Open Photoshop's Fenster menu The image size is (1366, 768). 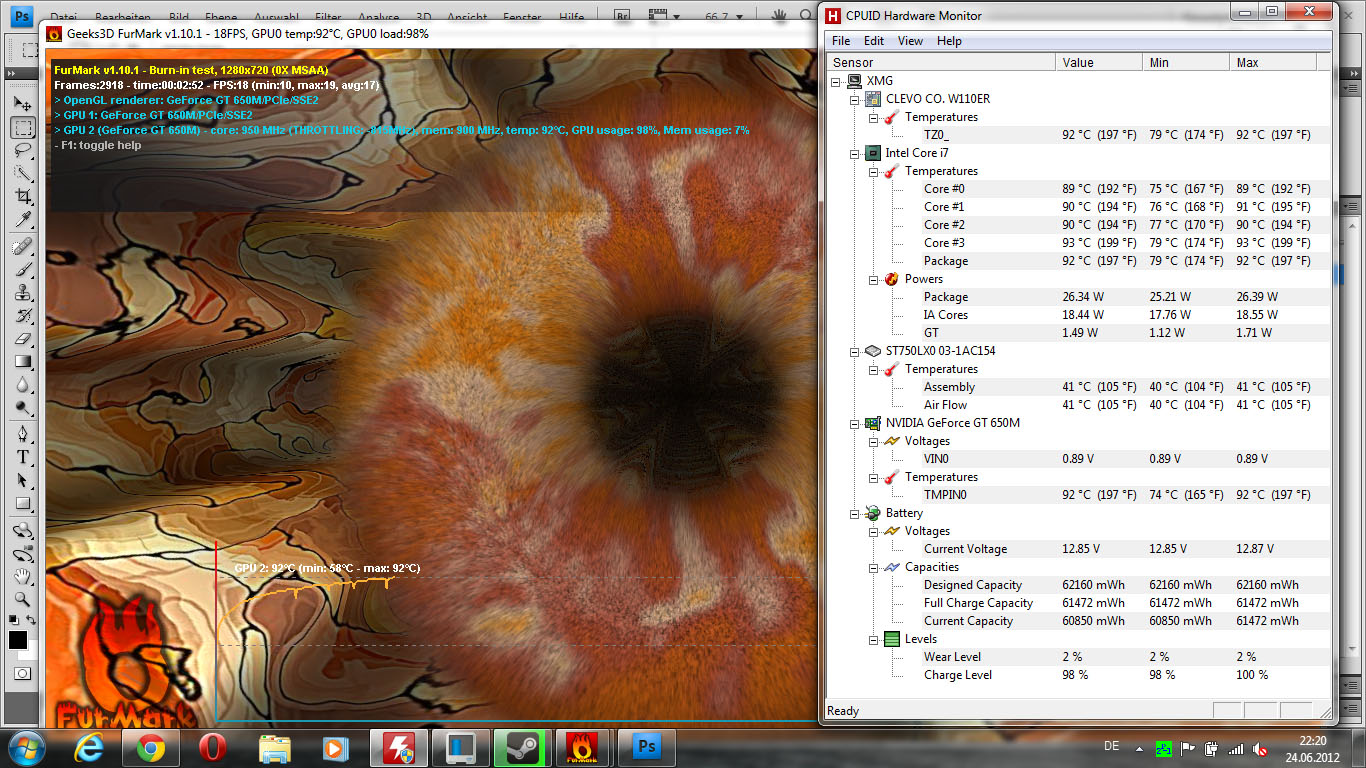tap(521, 18)
